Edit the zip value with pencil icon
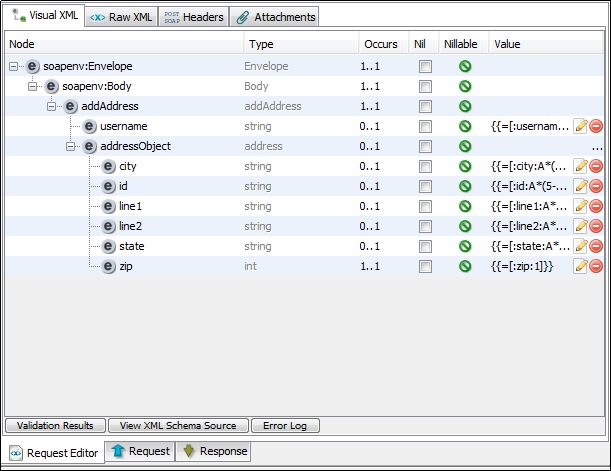Screen dimensions: 611x471 pyautogui.click(x=580, y=266)
